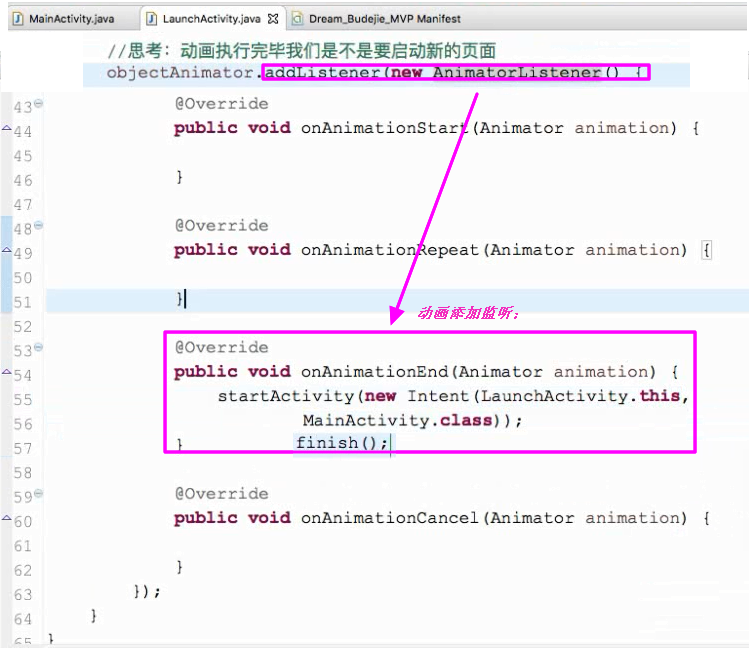Click AnimatorListener type name in addListener call
The width and height of the screenshot is (749, 648).
click(x=517, y=73)
